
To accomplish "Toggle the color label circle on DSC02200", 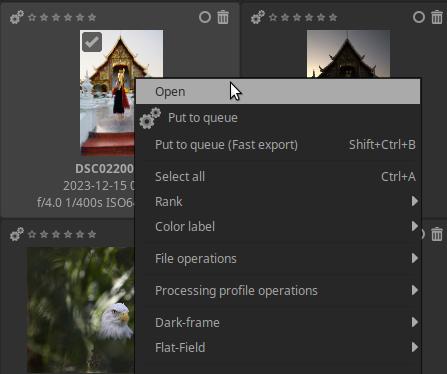I will click(x=205, y=17).
